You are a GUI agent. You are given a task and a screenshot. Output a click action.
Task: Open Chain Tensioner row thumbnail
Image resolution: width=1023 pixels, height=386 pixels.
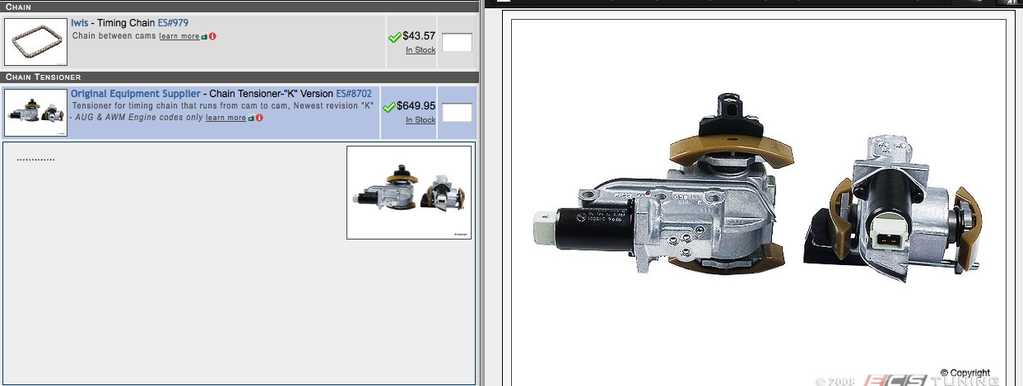(x=36, y=113)
